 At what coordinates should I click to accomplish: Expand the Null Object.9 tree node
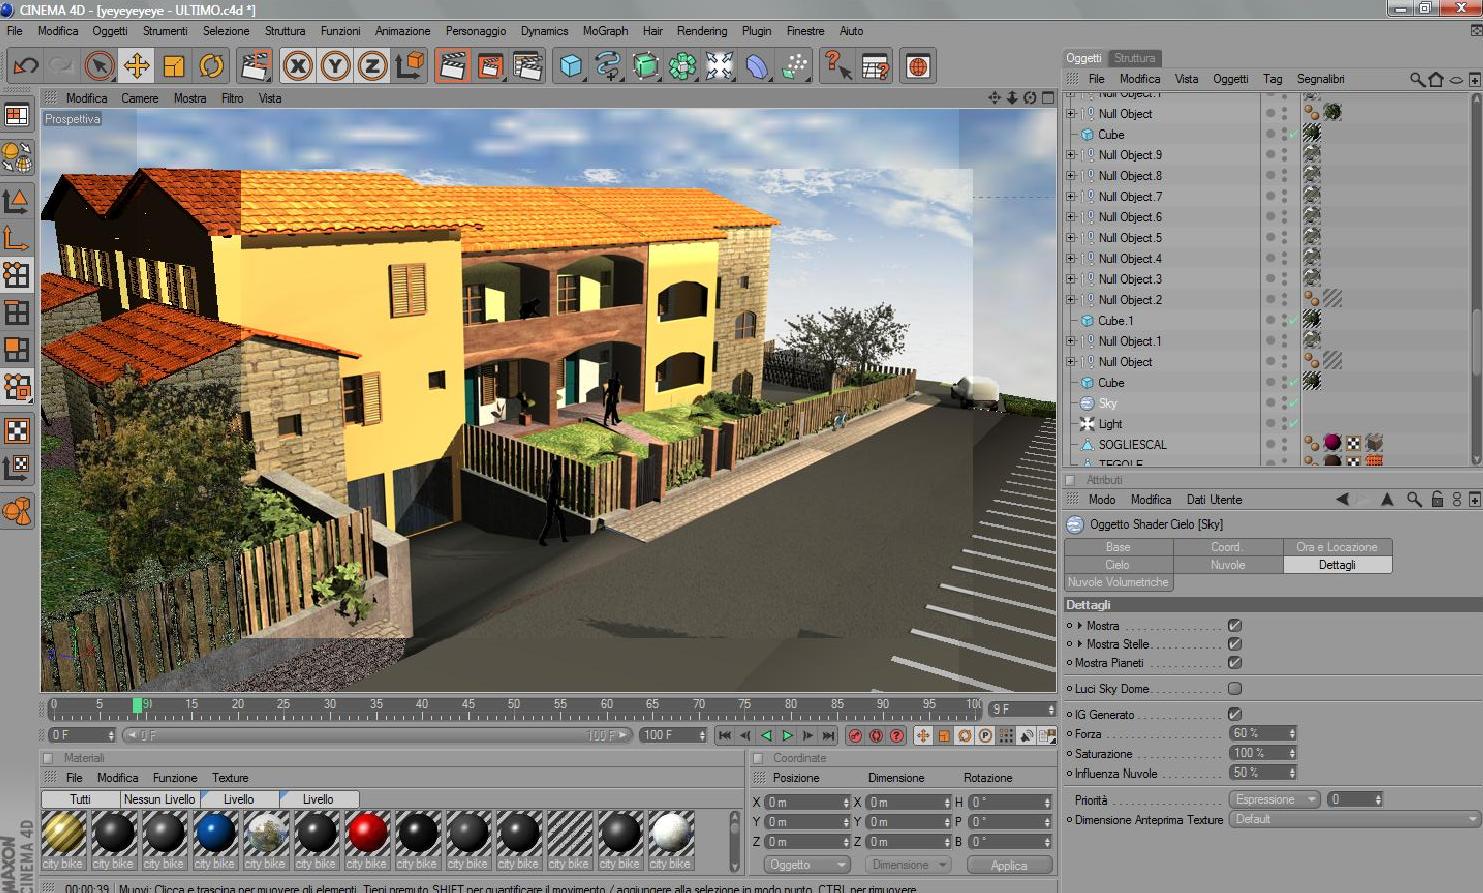1072,155
